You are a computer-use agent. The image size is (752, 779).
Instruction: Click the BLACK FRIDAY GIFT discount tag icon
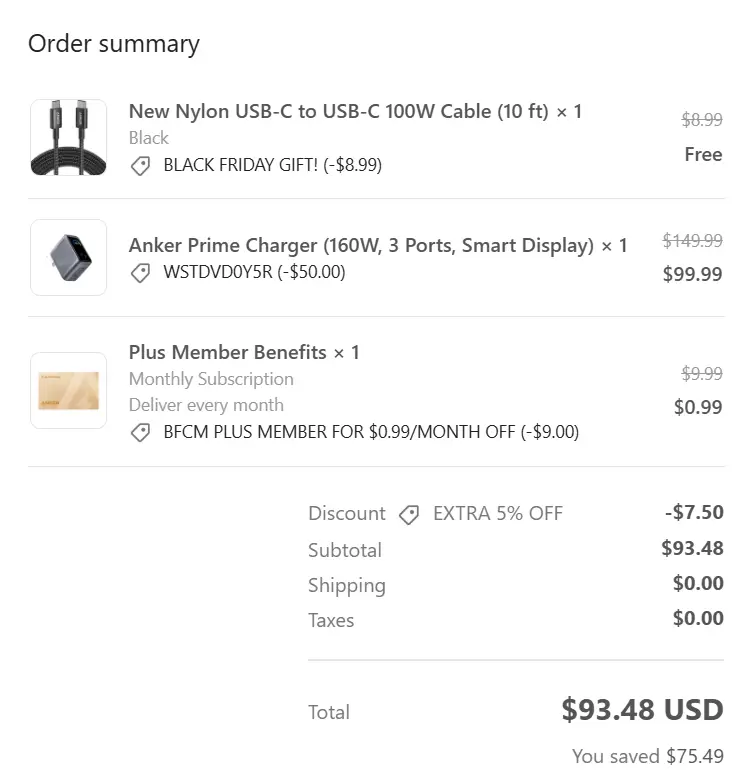pyautogui.click(x=141, y=165)
